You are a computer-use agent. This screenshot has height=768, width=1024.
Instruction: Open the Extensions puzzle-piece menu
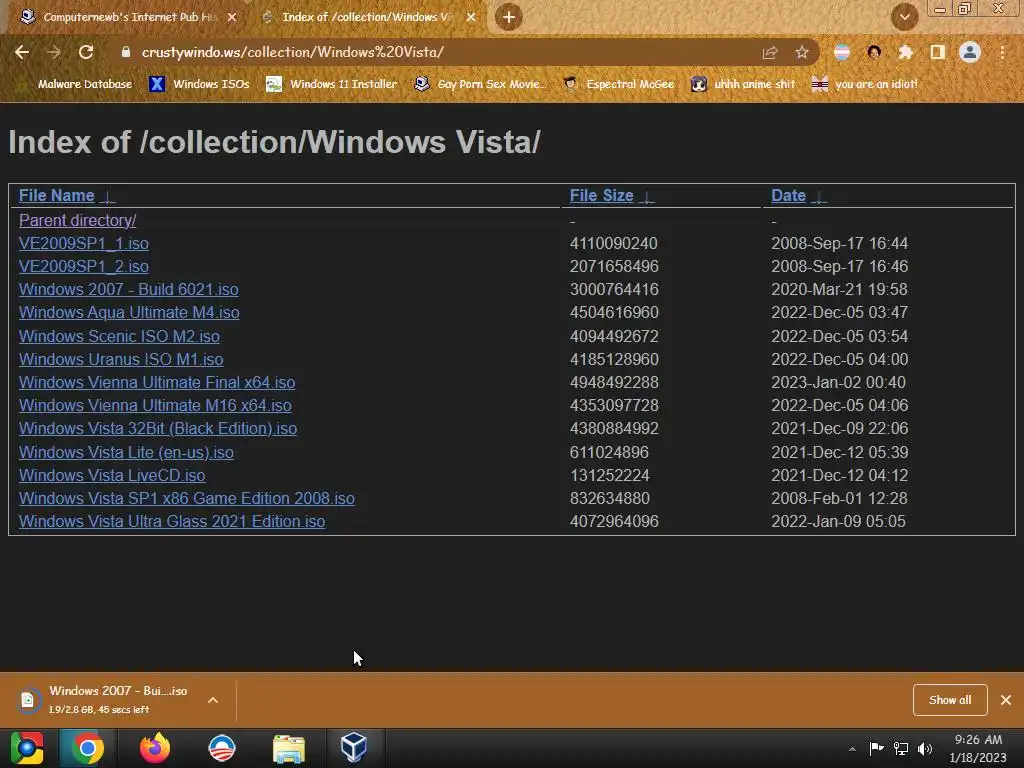[x=906, y=52]
